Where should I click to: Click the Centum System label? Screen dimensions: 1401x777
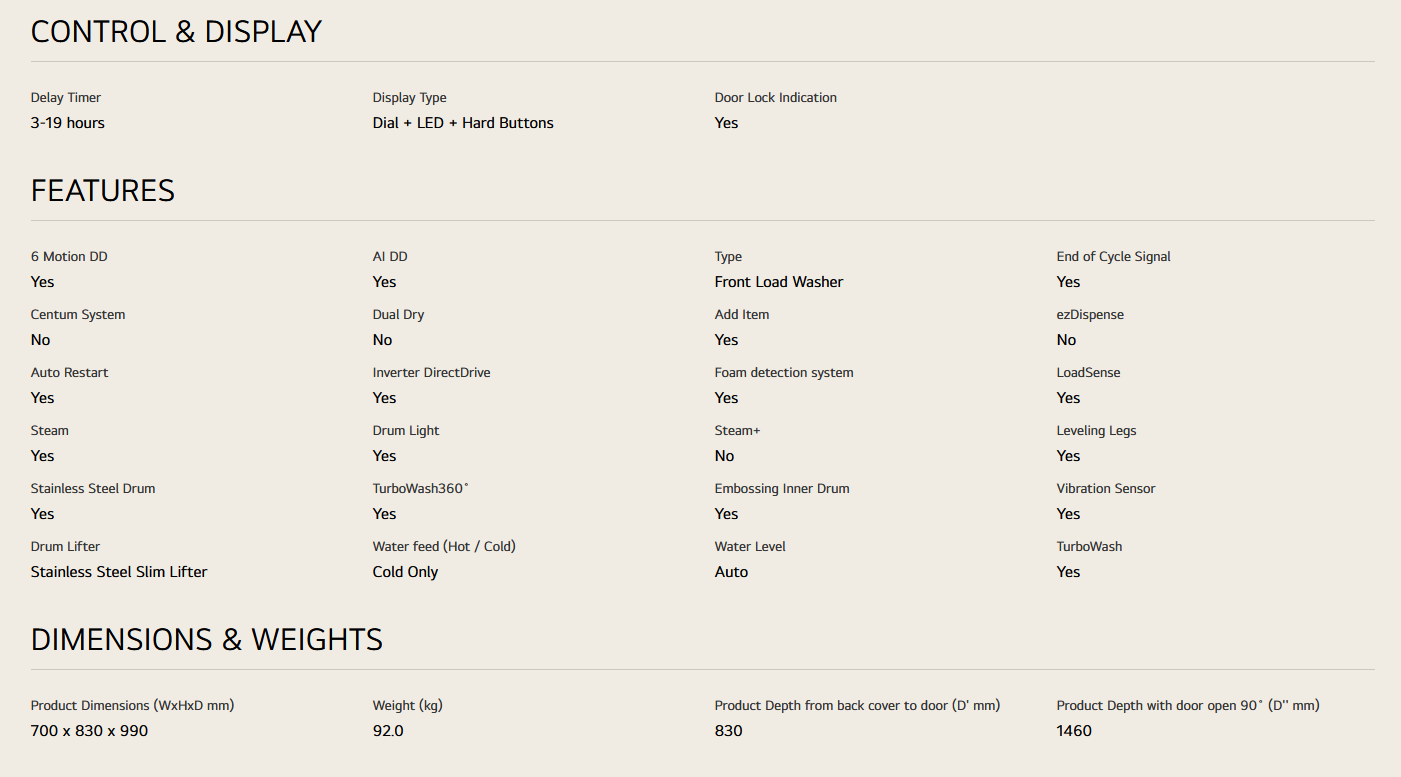(x=78, y=315)
